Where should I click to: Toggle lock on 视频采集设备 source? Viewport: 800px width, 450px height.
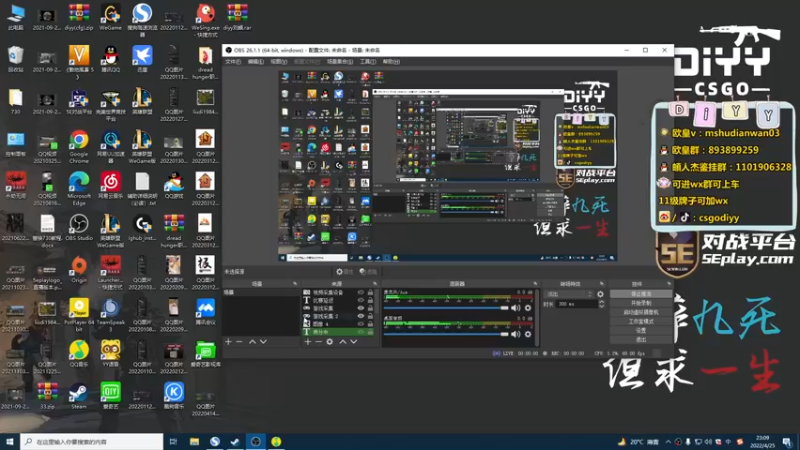click(370, 292)
